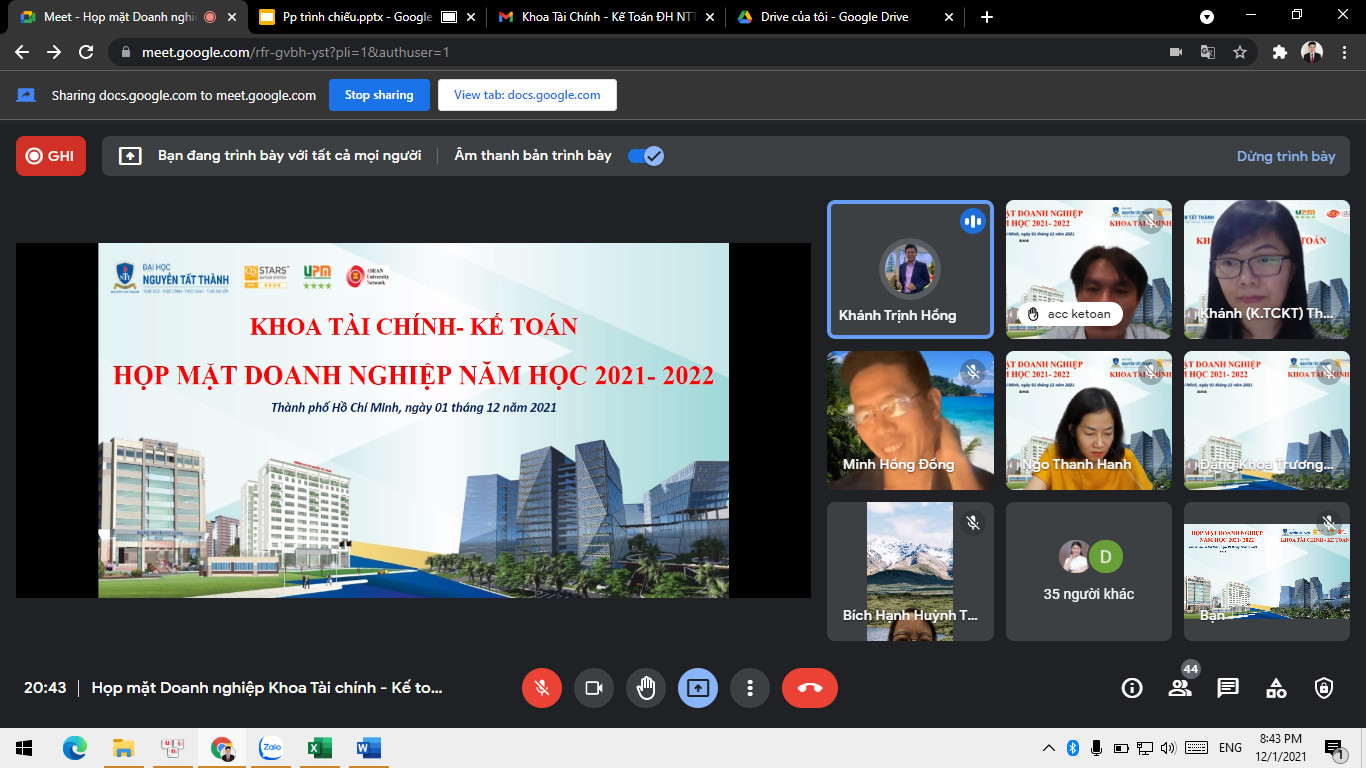Open chat panel with everyone
The image size is (1366, 768).
tap(1228, 688)
